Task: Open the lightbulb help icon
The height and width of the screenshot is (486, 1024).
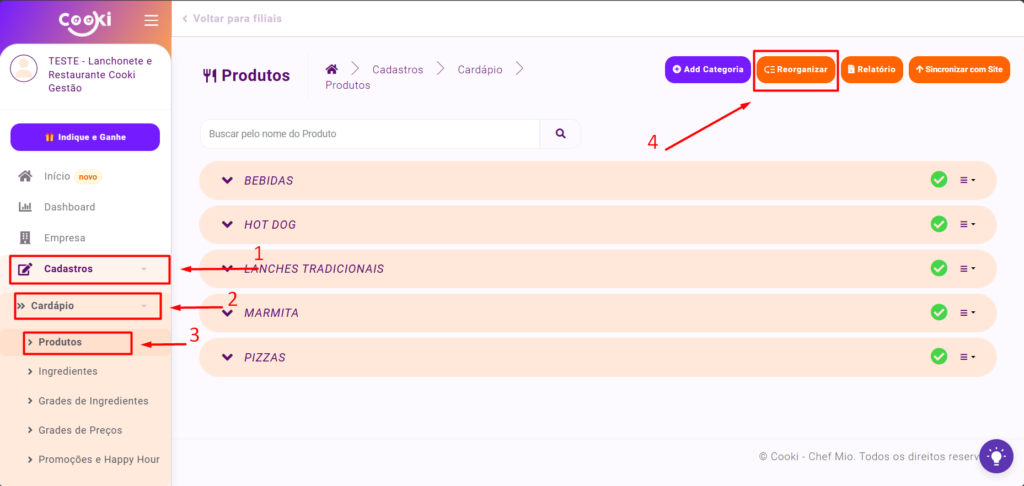Action: coord(996,455)
